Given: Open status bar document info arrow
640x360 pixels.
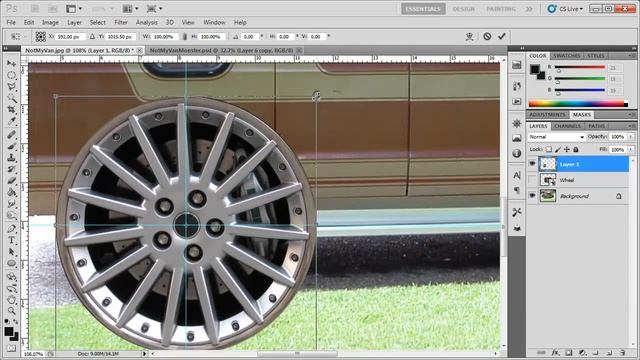Looking at the screenshot, I should [x=144, y=354].
